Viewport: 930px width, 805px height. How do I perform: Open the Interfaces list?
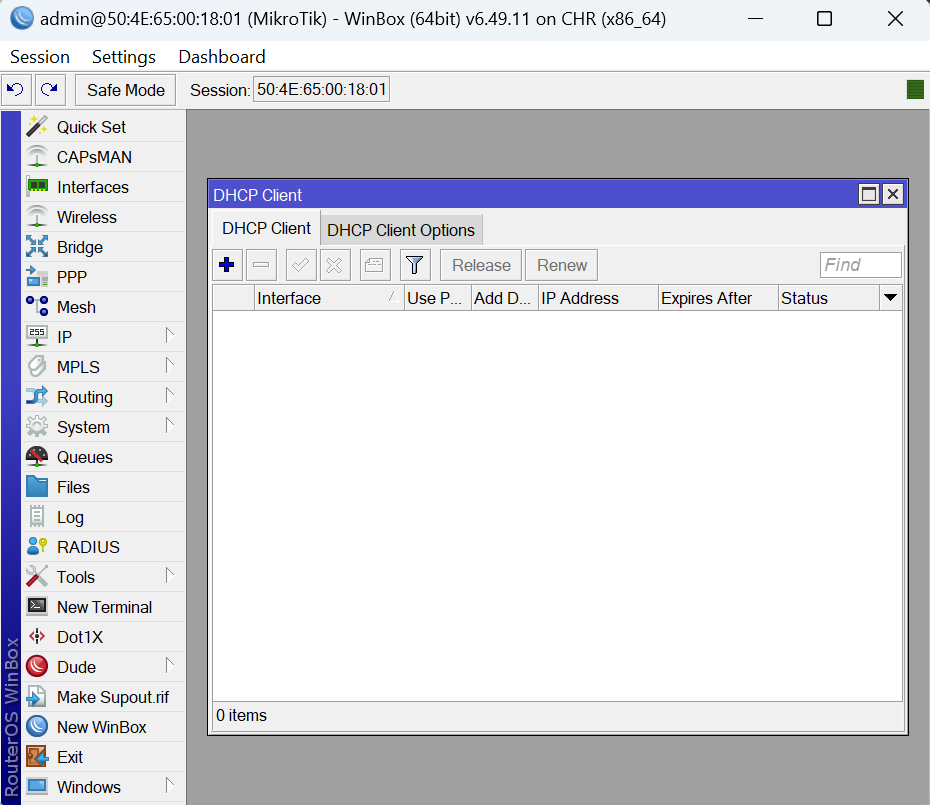tap(104, 187)
